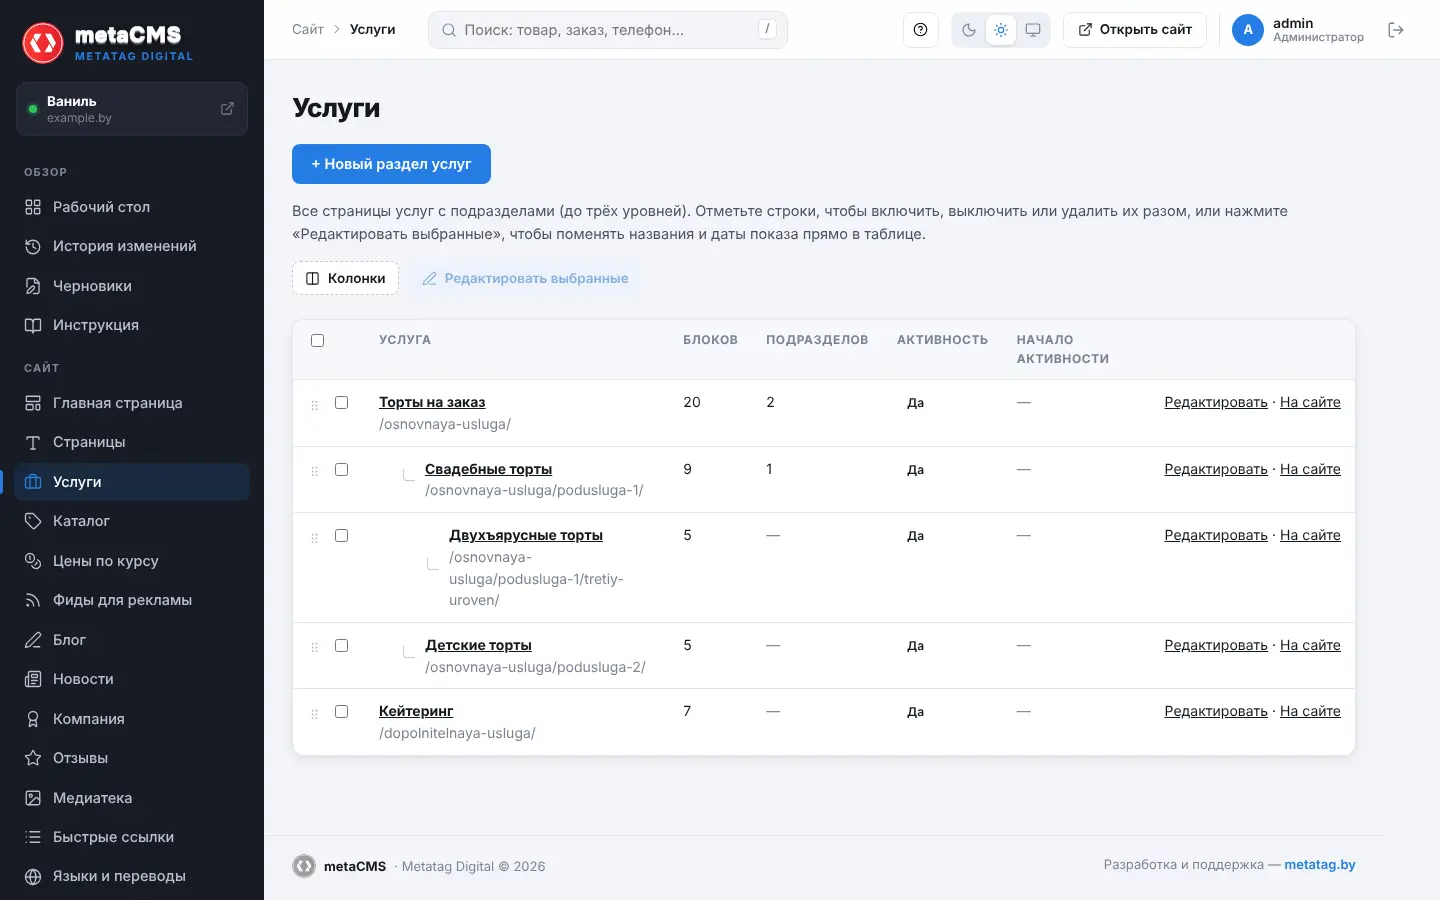1440x900 pixels.
Task: Grab drag handle for Торты на заказ row
Action: pyautogui.click(x=314, y=405)
